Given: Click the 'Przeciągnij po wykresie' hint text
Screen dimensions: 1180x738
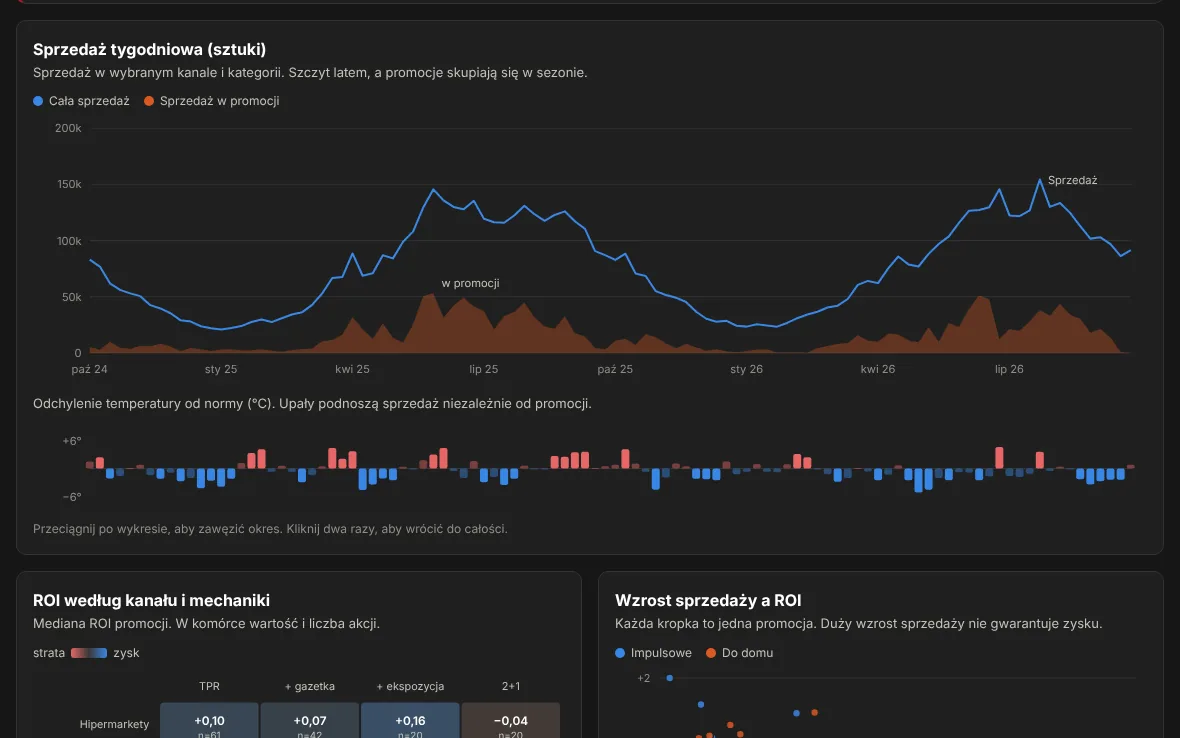Looking at the screenshot, I should point(270,529).
